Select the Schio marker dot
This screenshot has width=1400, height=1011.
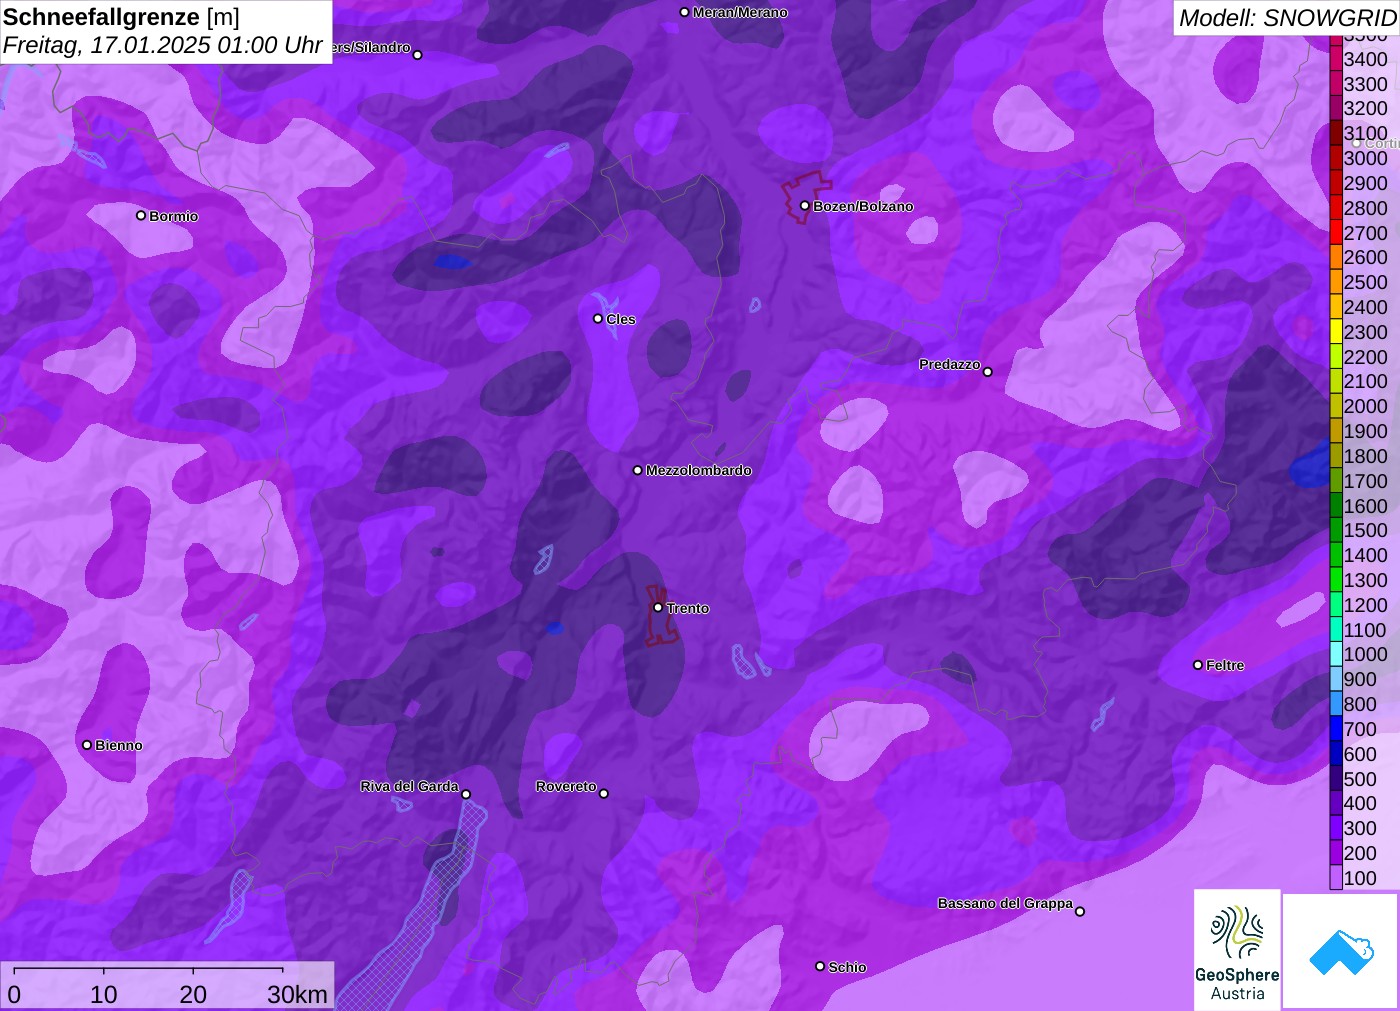pyautogui.click(x=820, y=966)
